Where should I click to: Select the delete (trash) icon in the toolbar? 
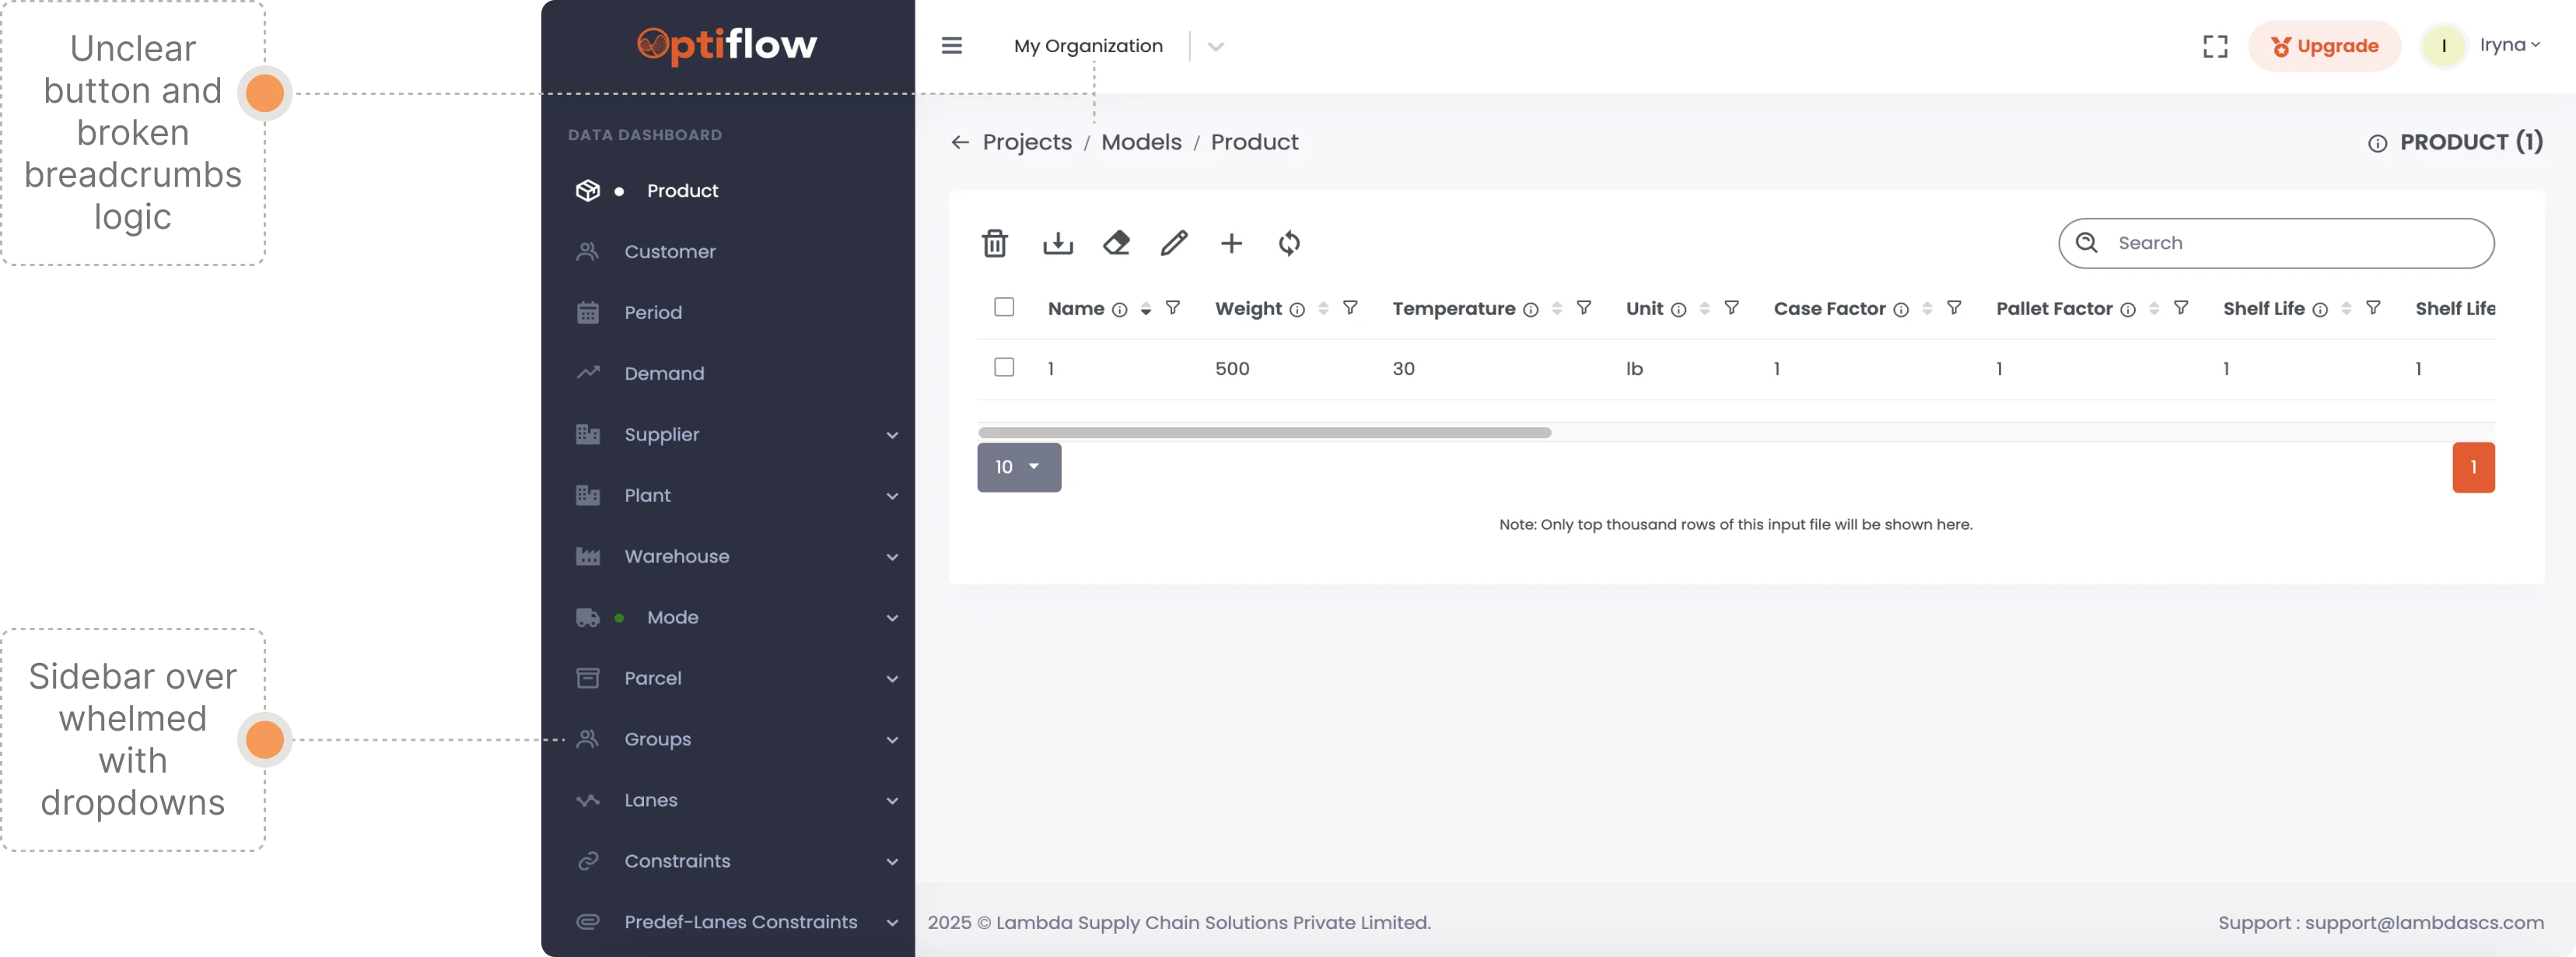tap(994, 243)
